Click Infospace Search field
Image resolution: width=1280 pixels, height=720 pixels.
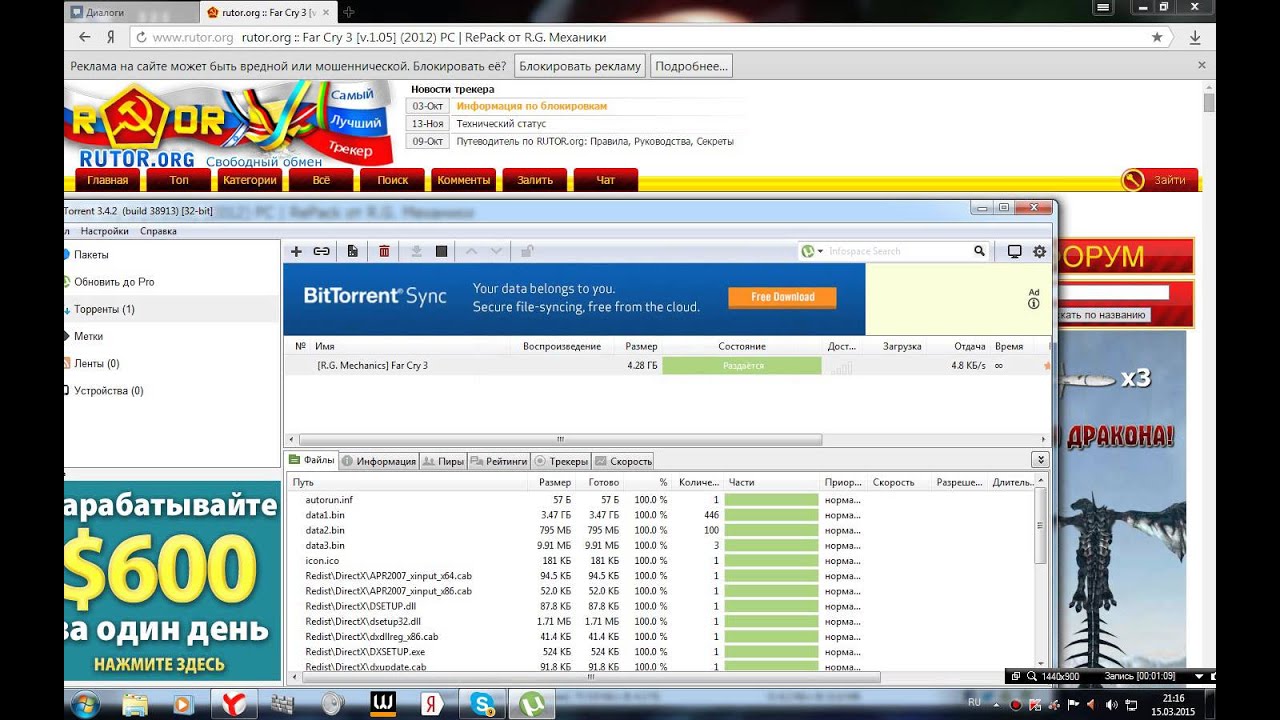pos(898,251)
